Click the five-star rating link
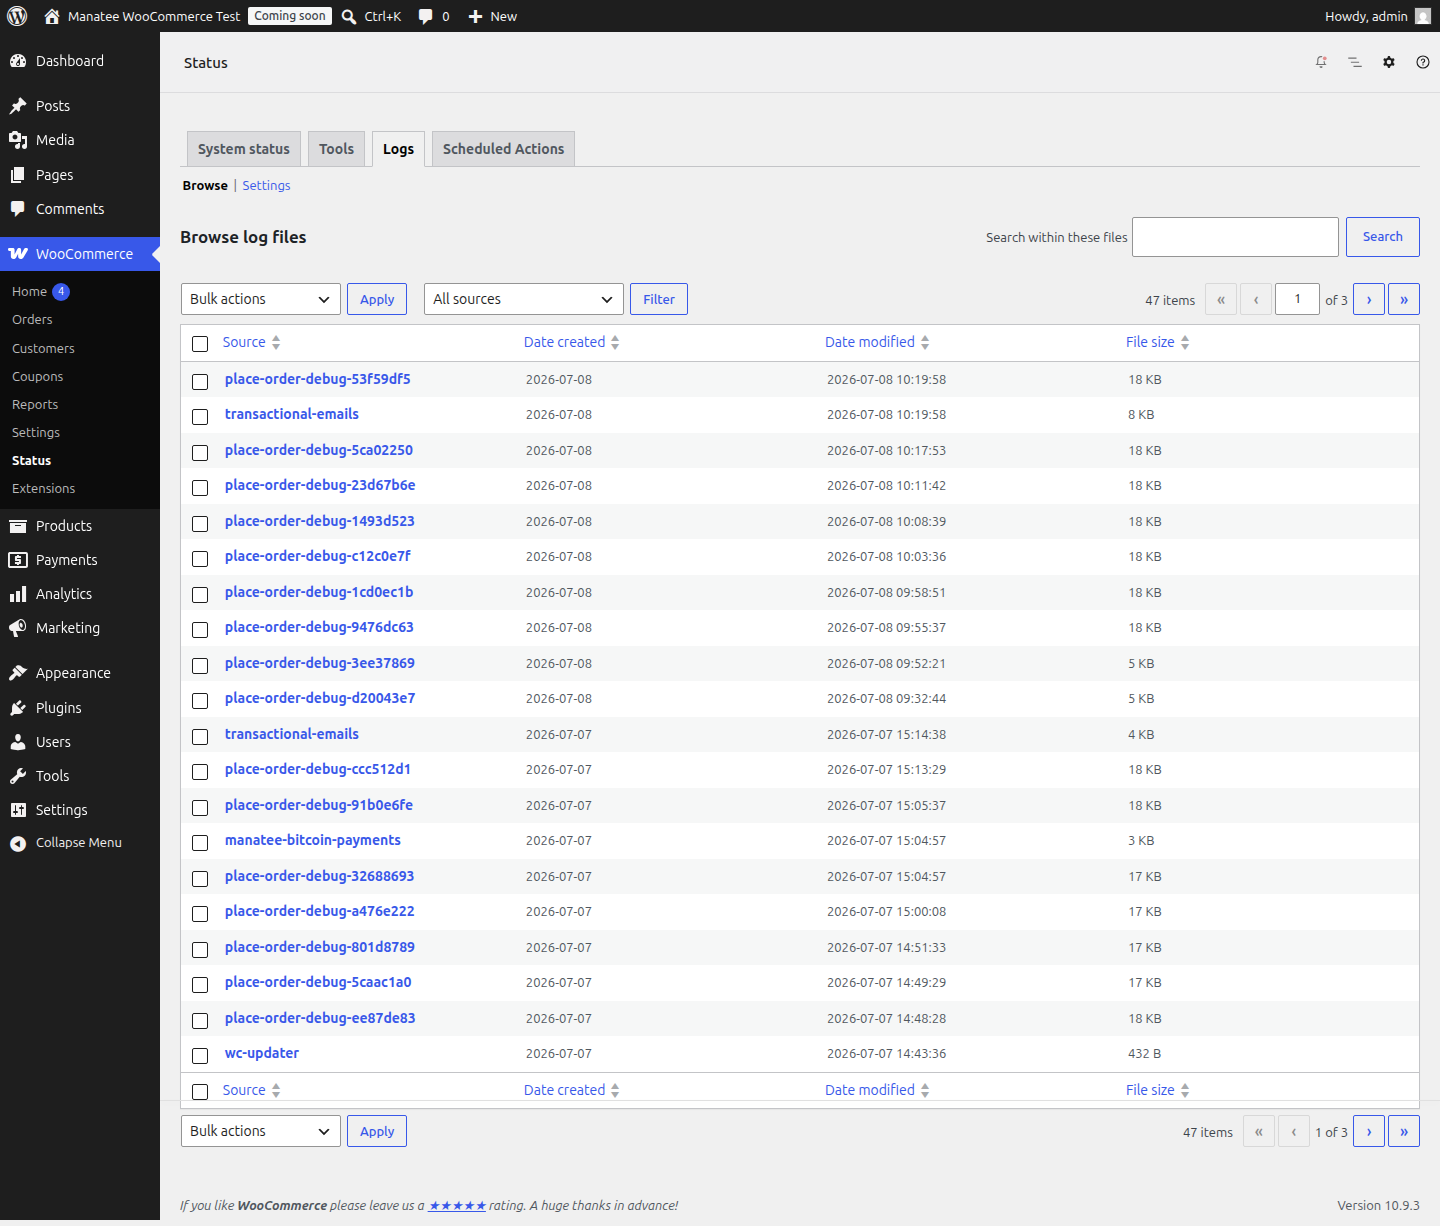The image size is (1440, 1226). (457, 1206)
